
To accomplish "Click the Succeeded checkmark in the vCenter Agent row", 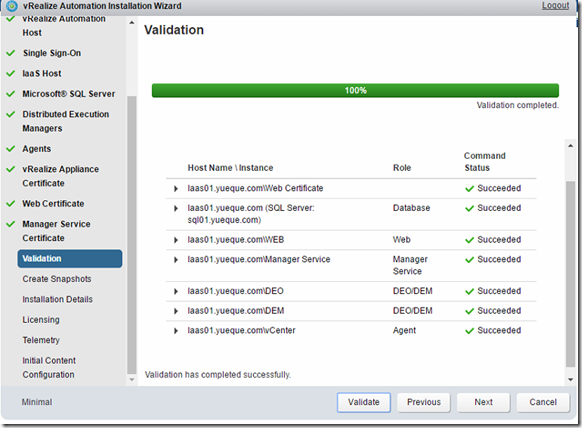I will (x=470, y=330).
